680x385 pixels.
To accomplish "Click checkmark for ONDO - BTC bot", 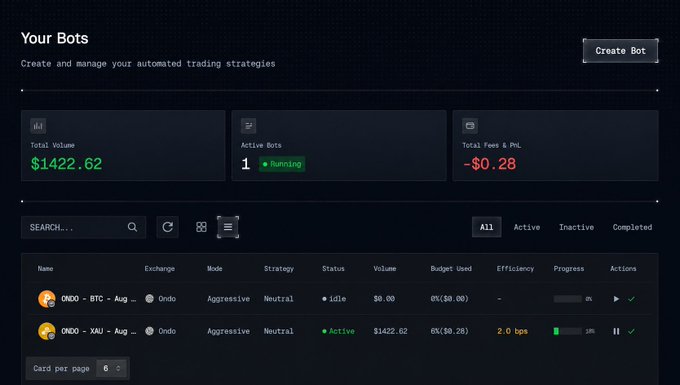I will pos(631,299).
